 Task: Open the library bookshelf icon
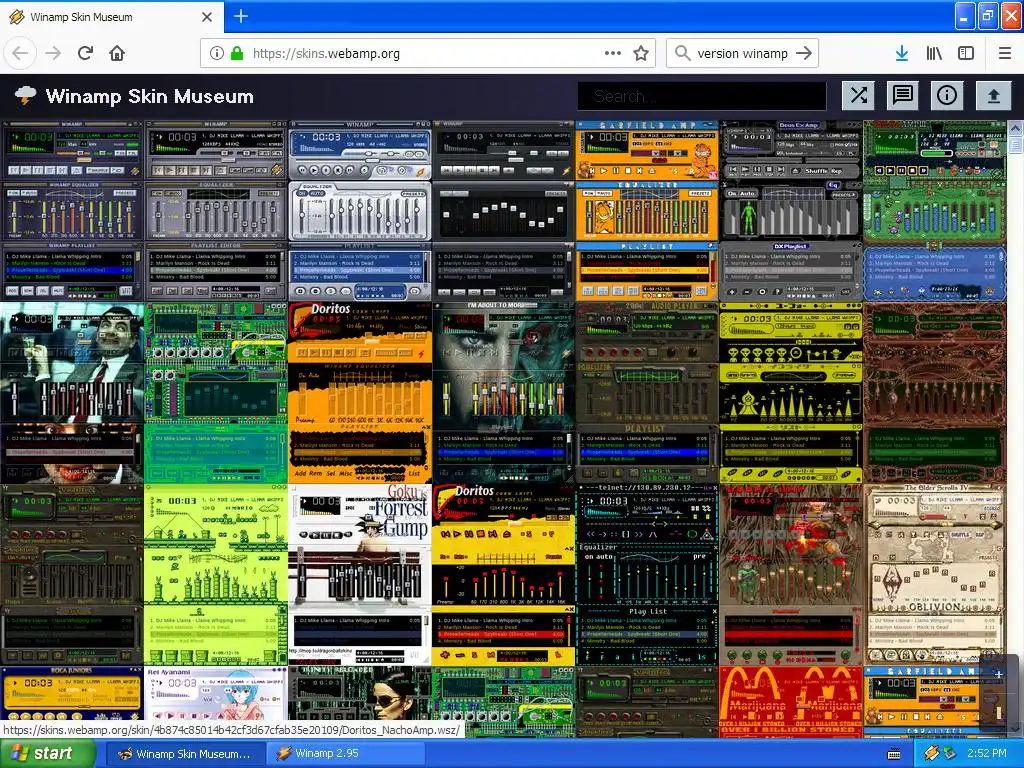click(934, 54)
